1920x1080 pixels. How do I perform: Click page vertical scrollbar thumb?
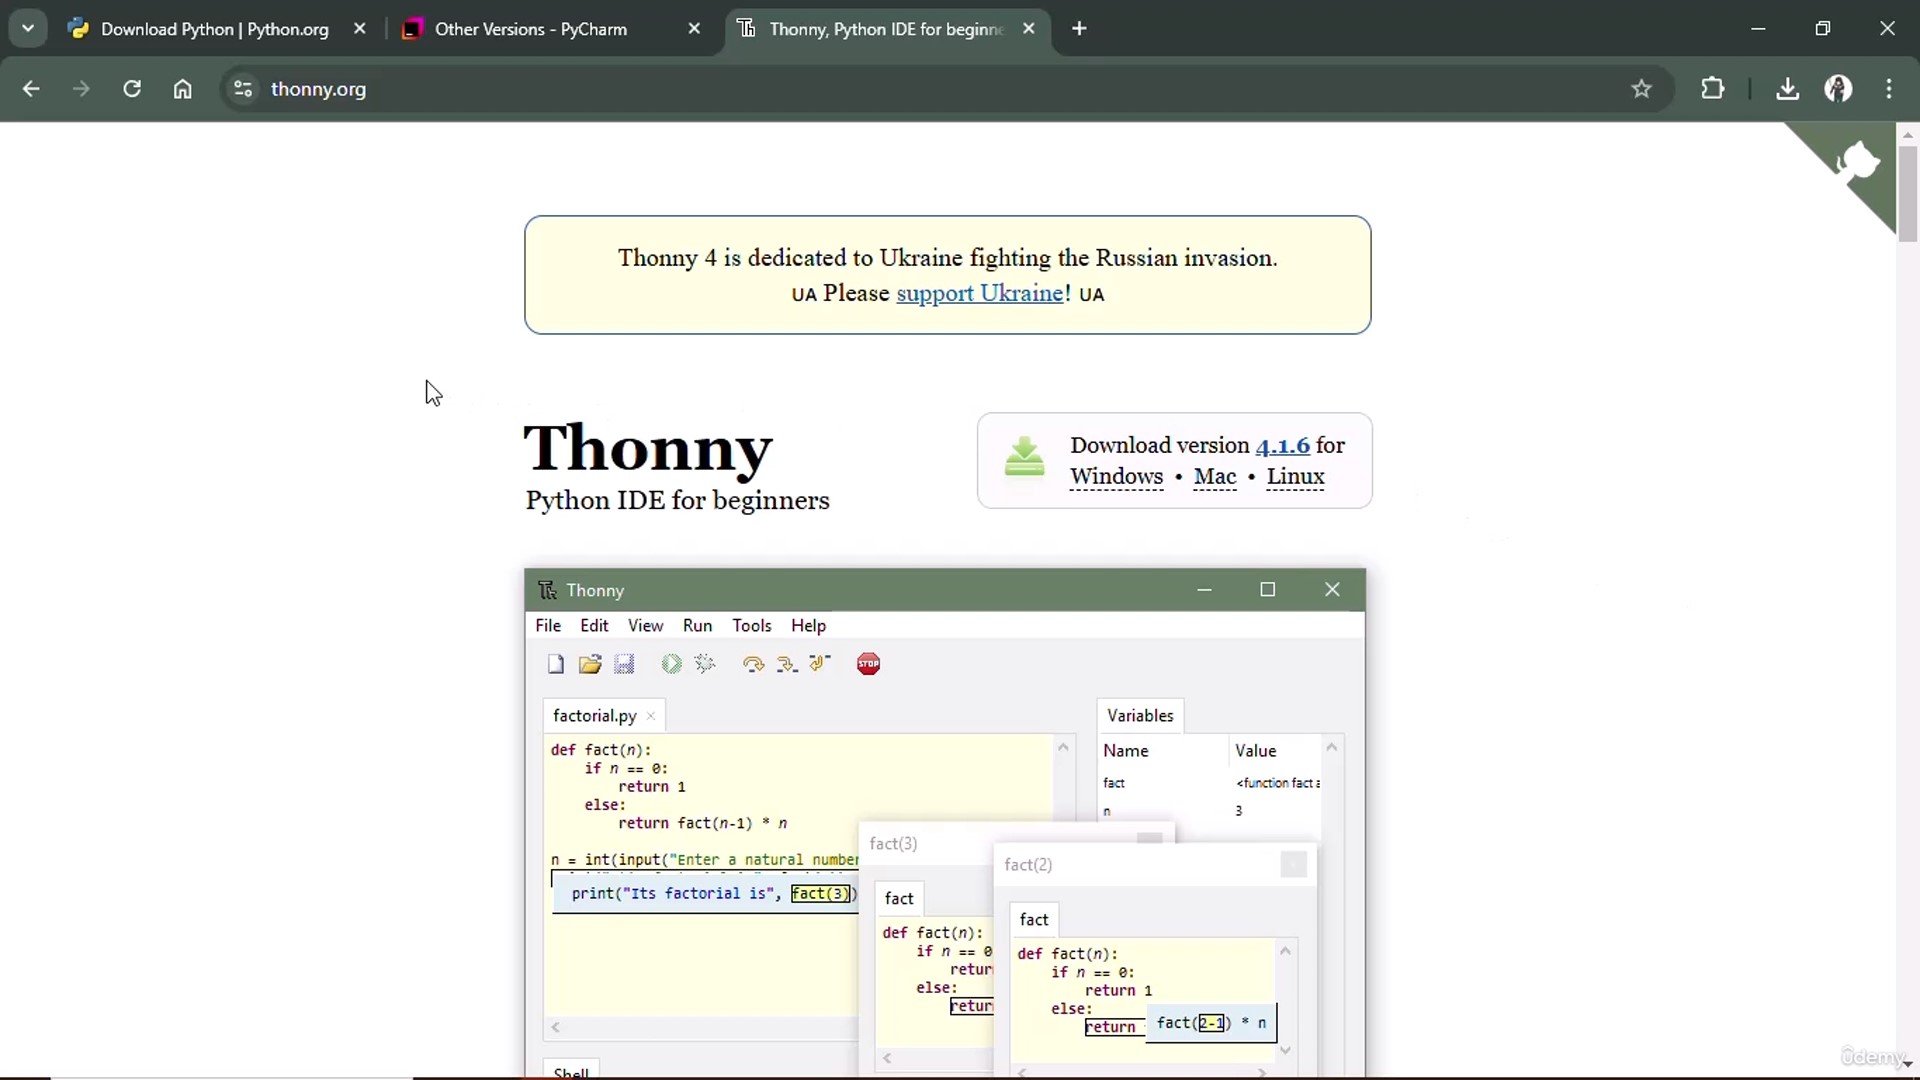coord(1908,193)
